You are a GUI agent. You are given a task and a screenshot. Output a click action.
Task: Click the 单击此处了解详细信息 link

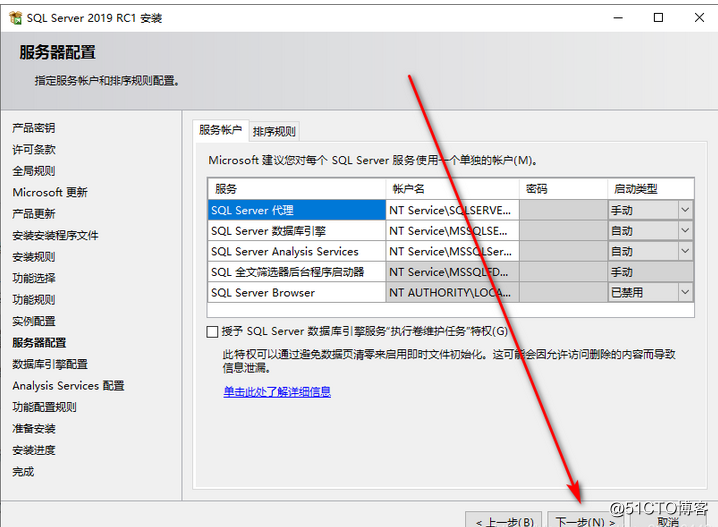click(277, 392)
